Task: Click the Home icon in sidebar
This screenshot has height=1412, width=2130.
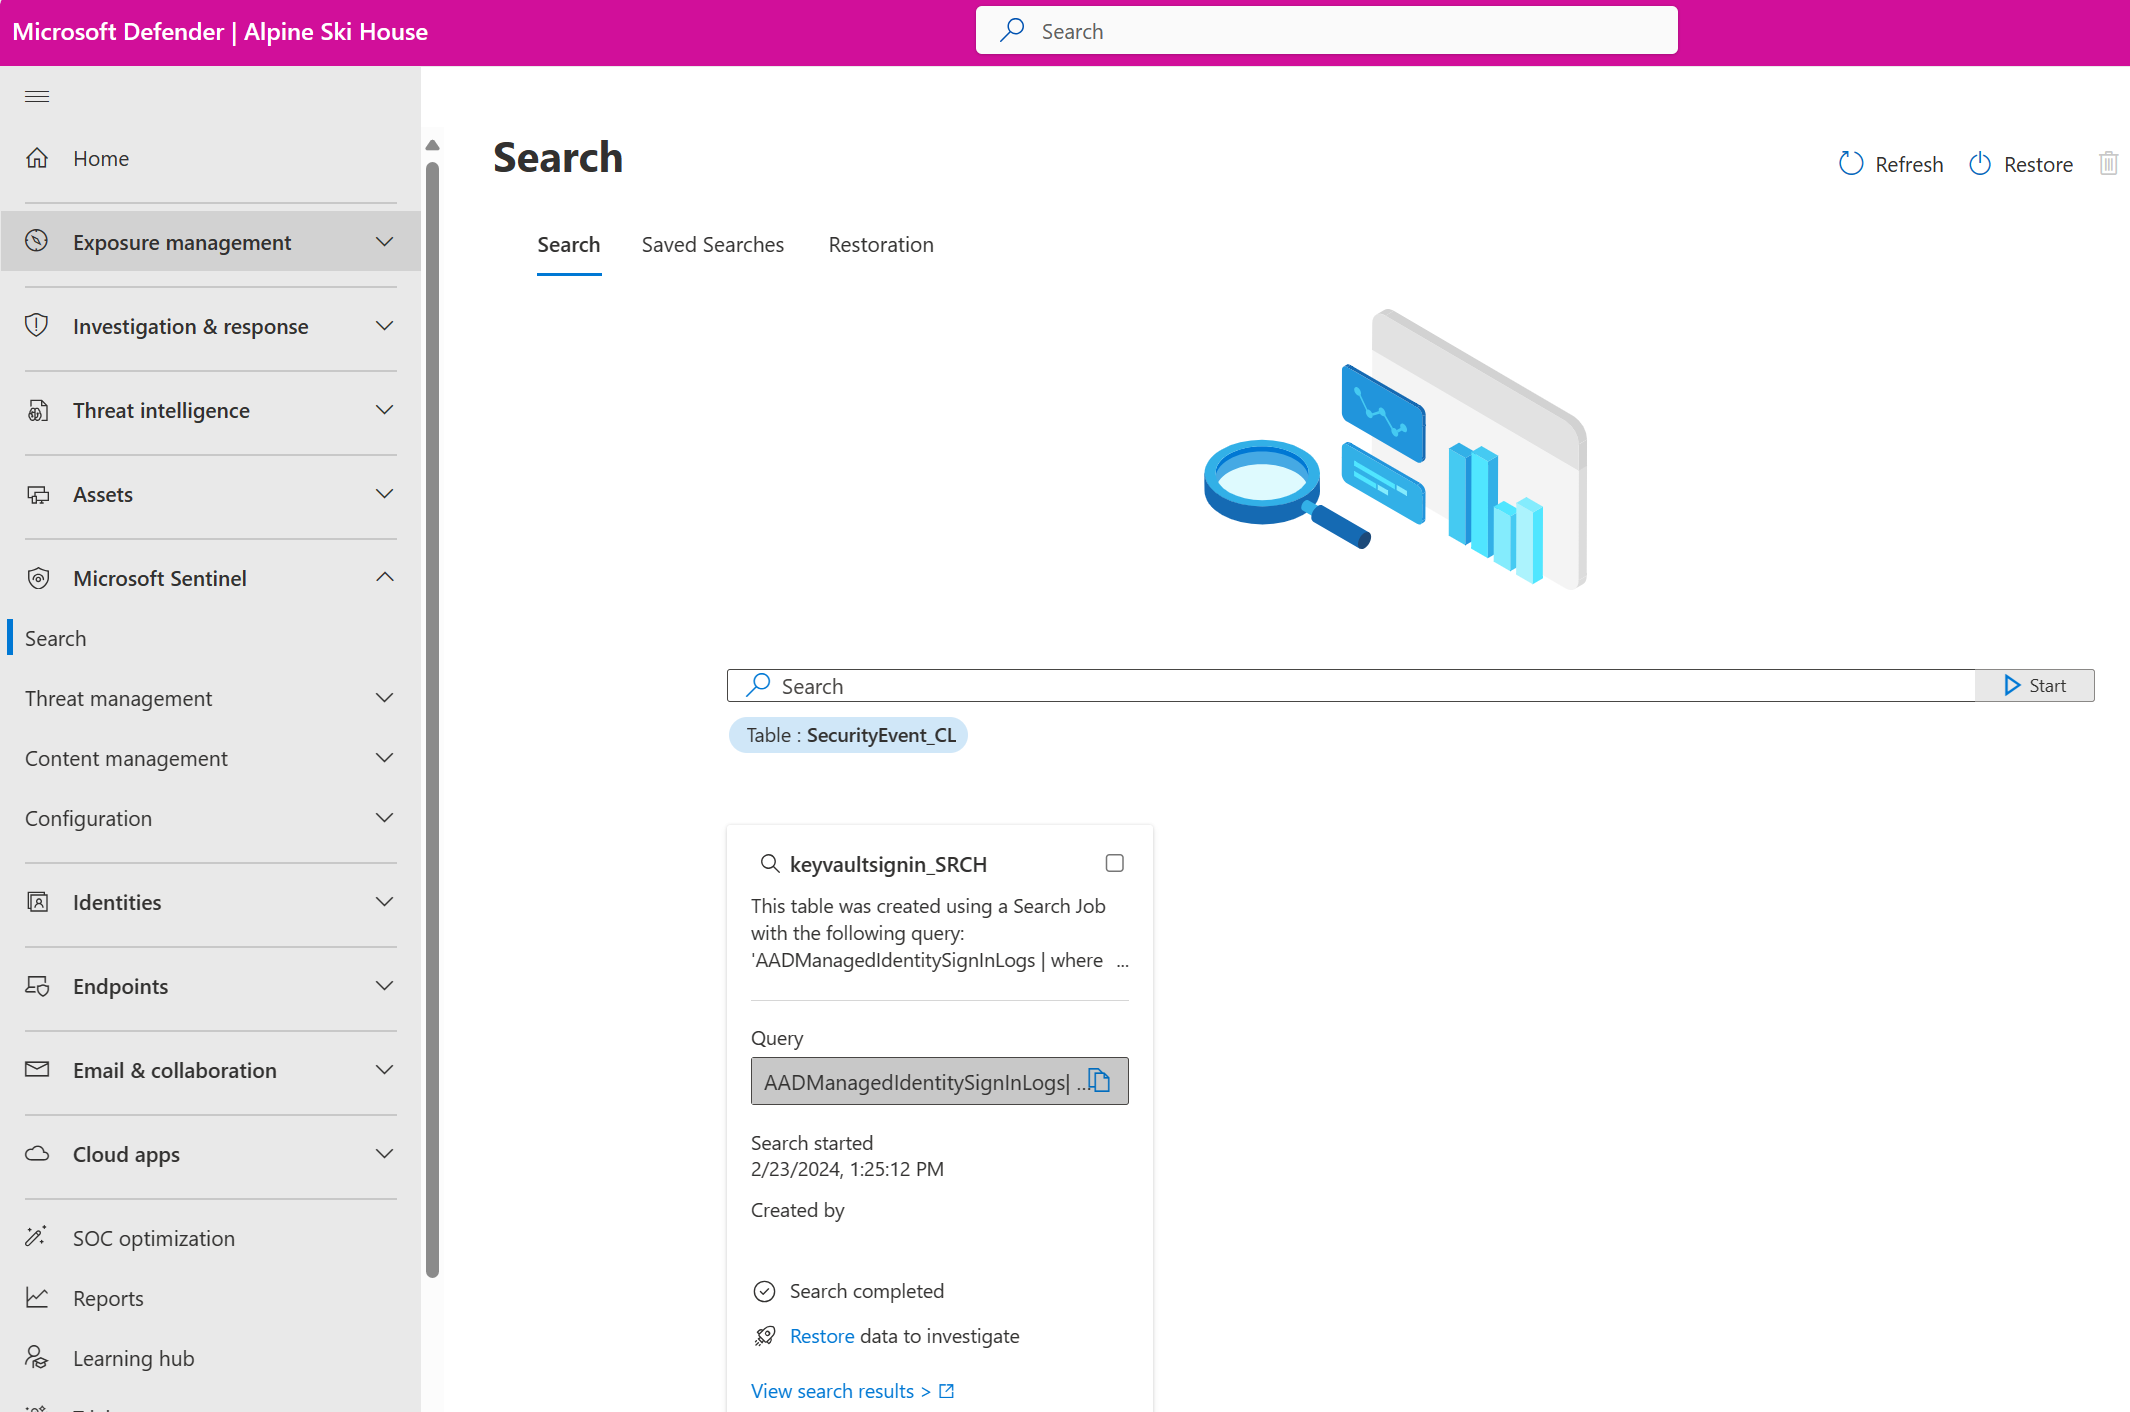Action: click(37, 158)
